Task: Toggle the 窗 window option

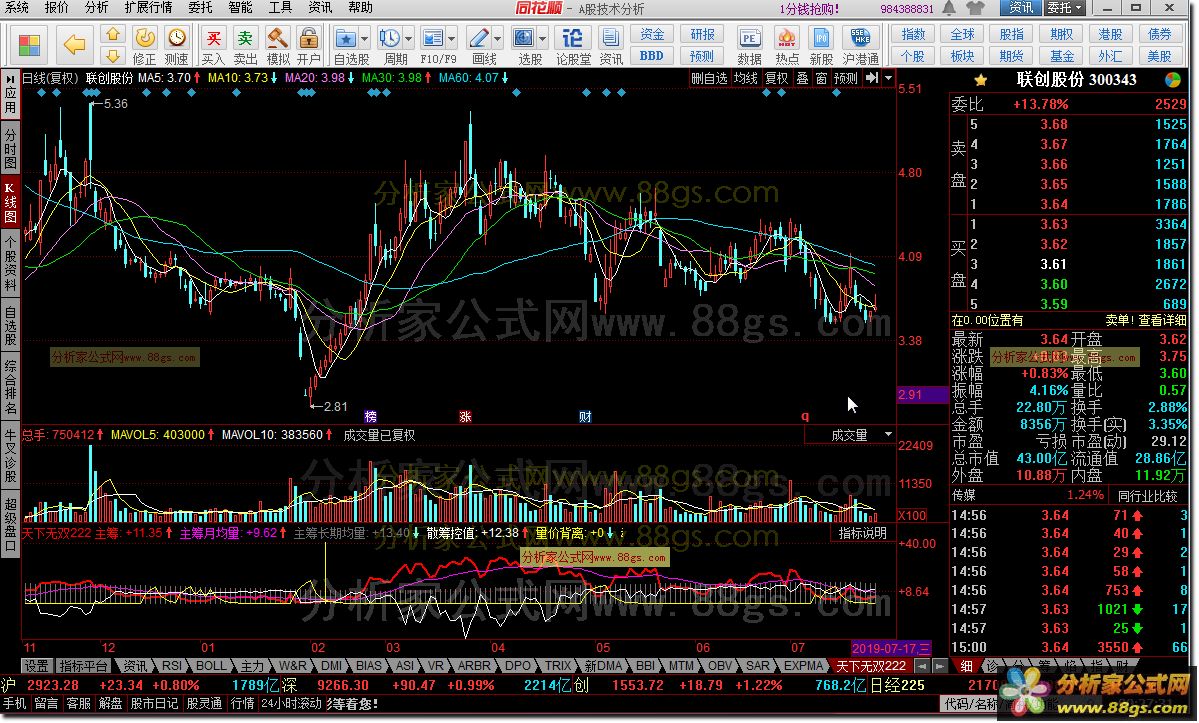Action: click(x=821, y=78)
